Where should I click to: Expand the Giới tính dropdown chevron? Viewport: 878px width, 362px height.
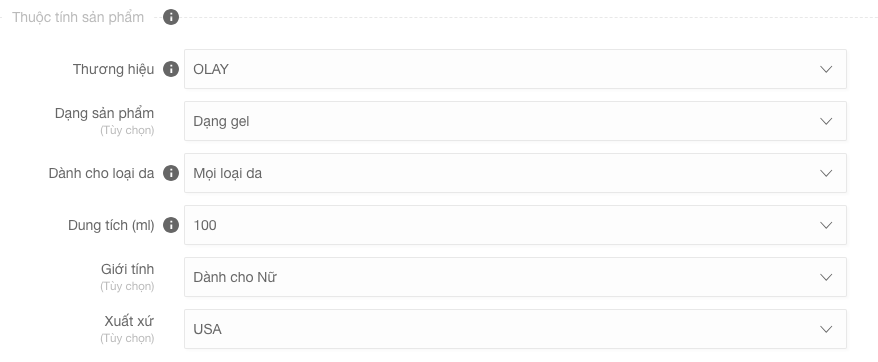pyautogui.click(x=826, y=277)
